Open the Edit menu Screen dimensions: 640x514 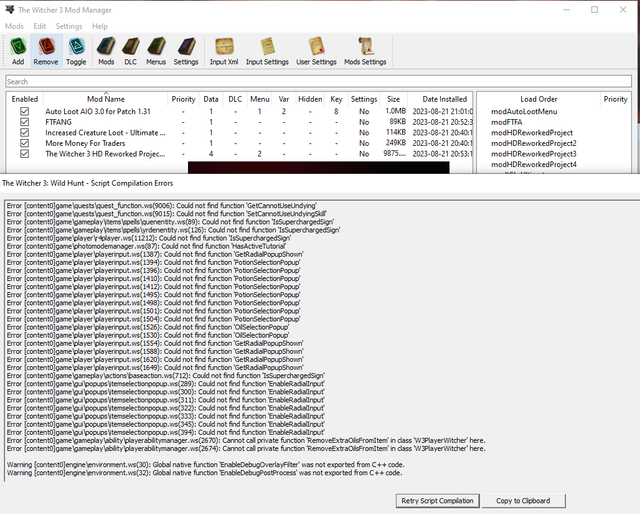pos(40,26)
